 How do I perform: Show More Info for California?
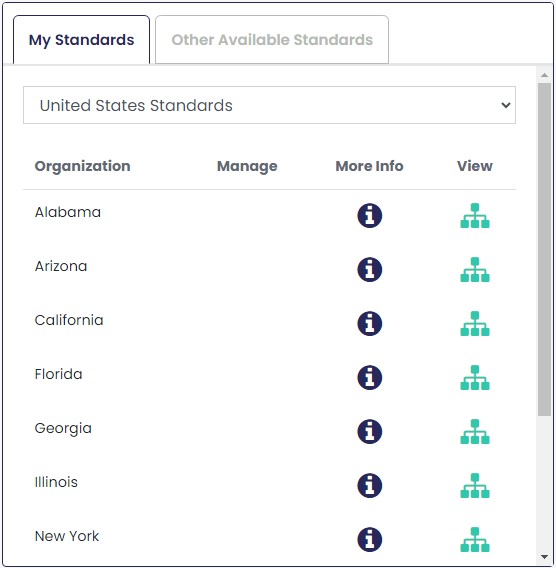369,323
